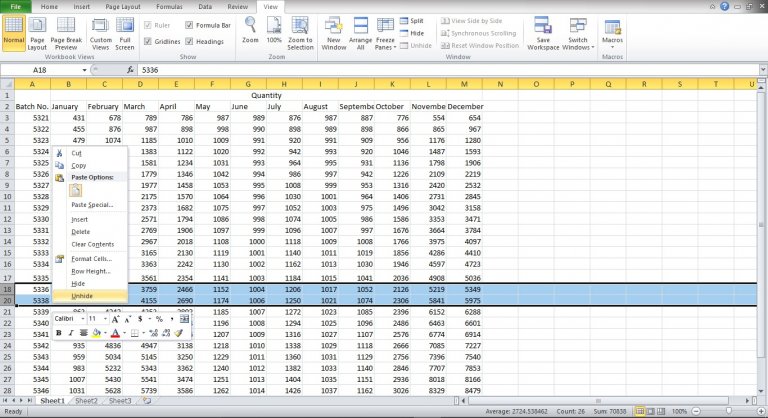Image resolution: width=768 pixels, height=418 pixels.
Task: Switch to the Page Layout ribbon tab
Action: pos(122,6)
